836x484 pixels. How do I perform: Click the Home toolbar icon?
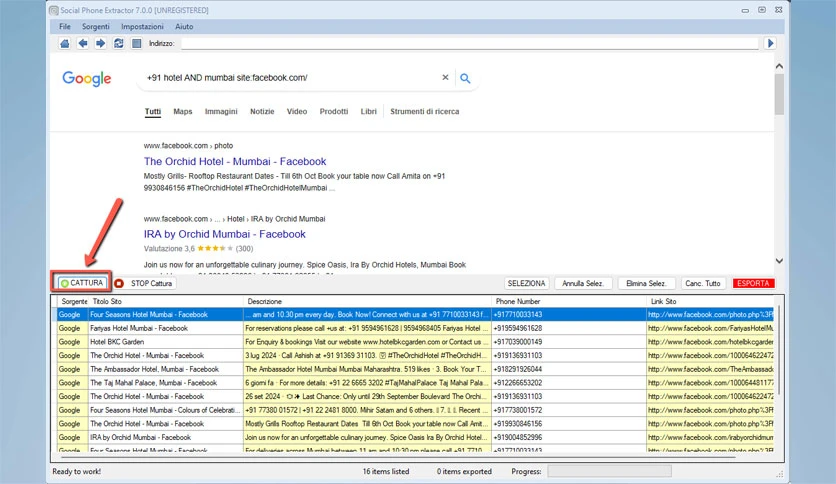pos(65,43)
